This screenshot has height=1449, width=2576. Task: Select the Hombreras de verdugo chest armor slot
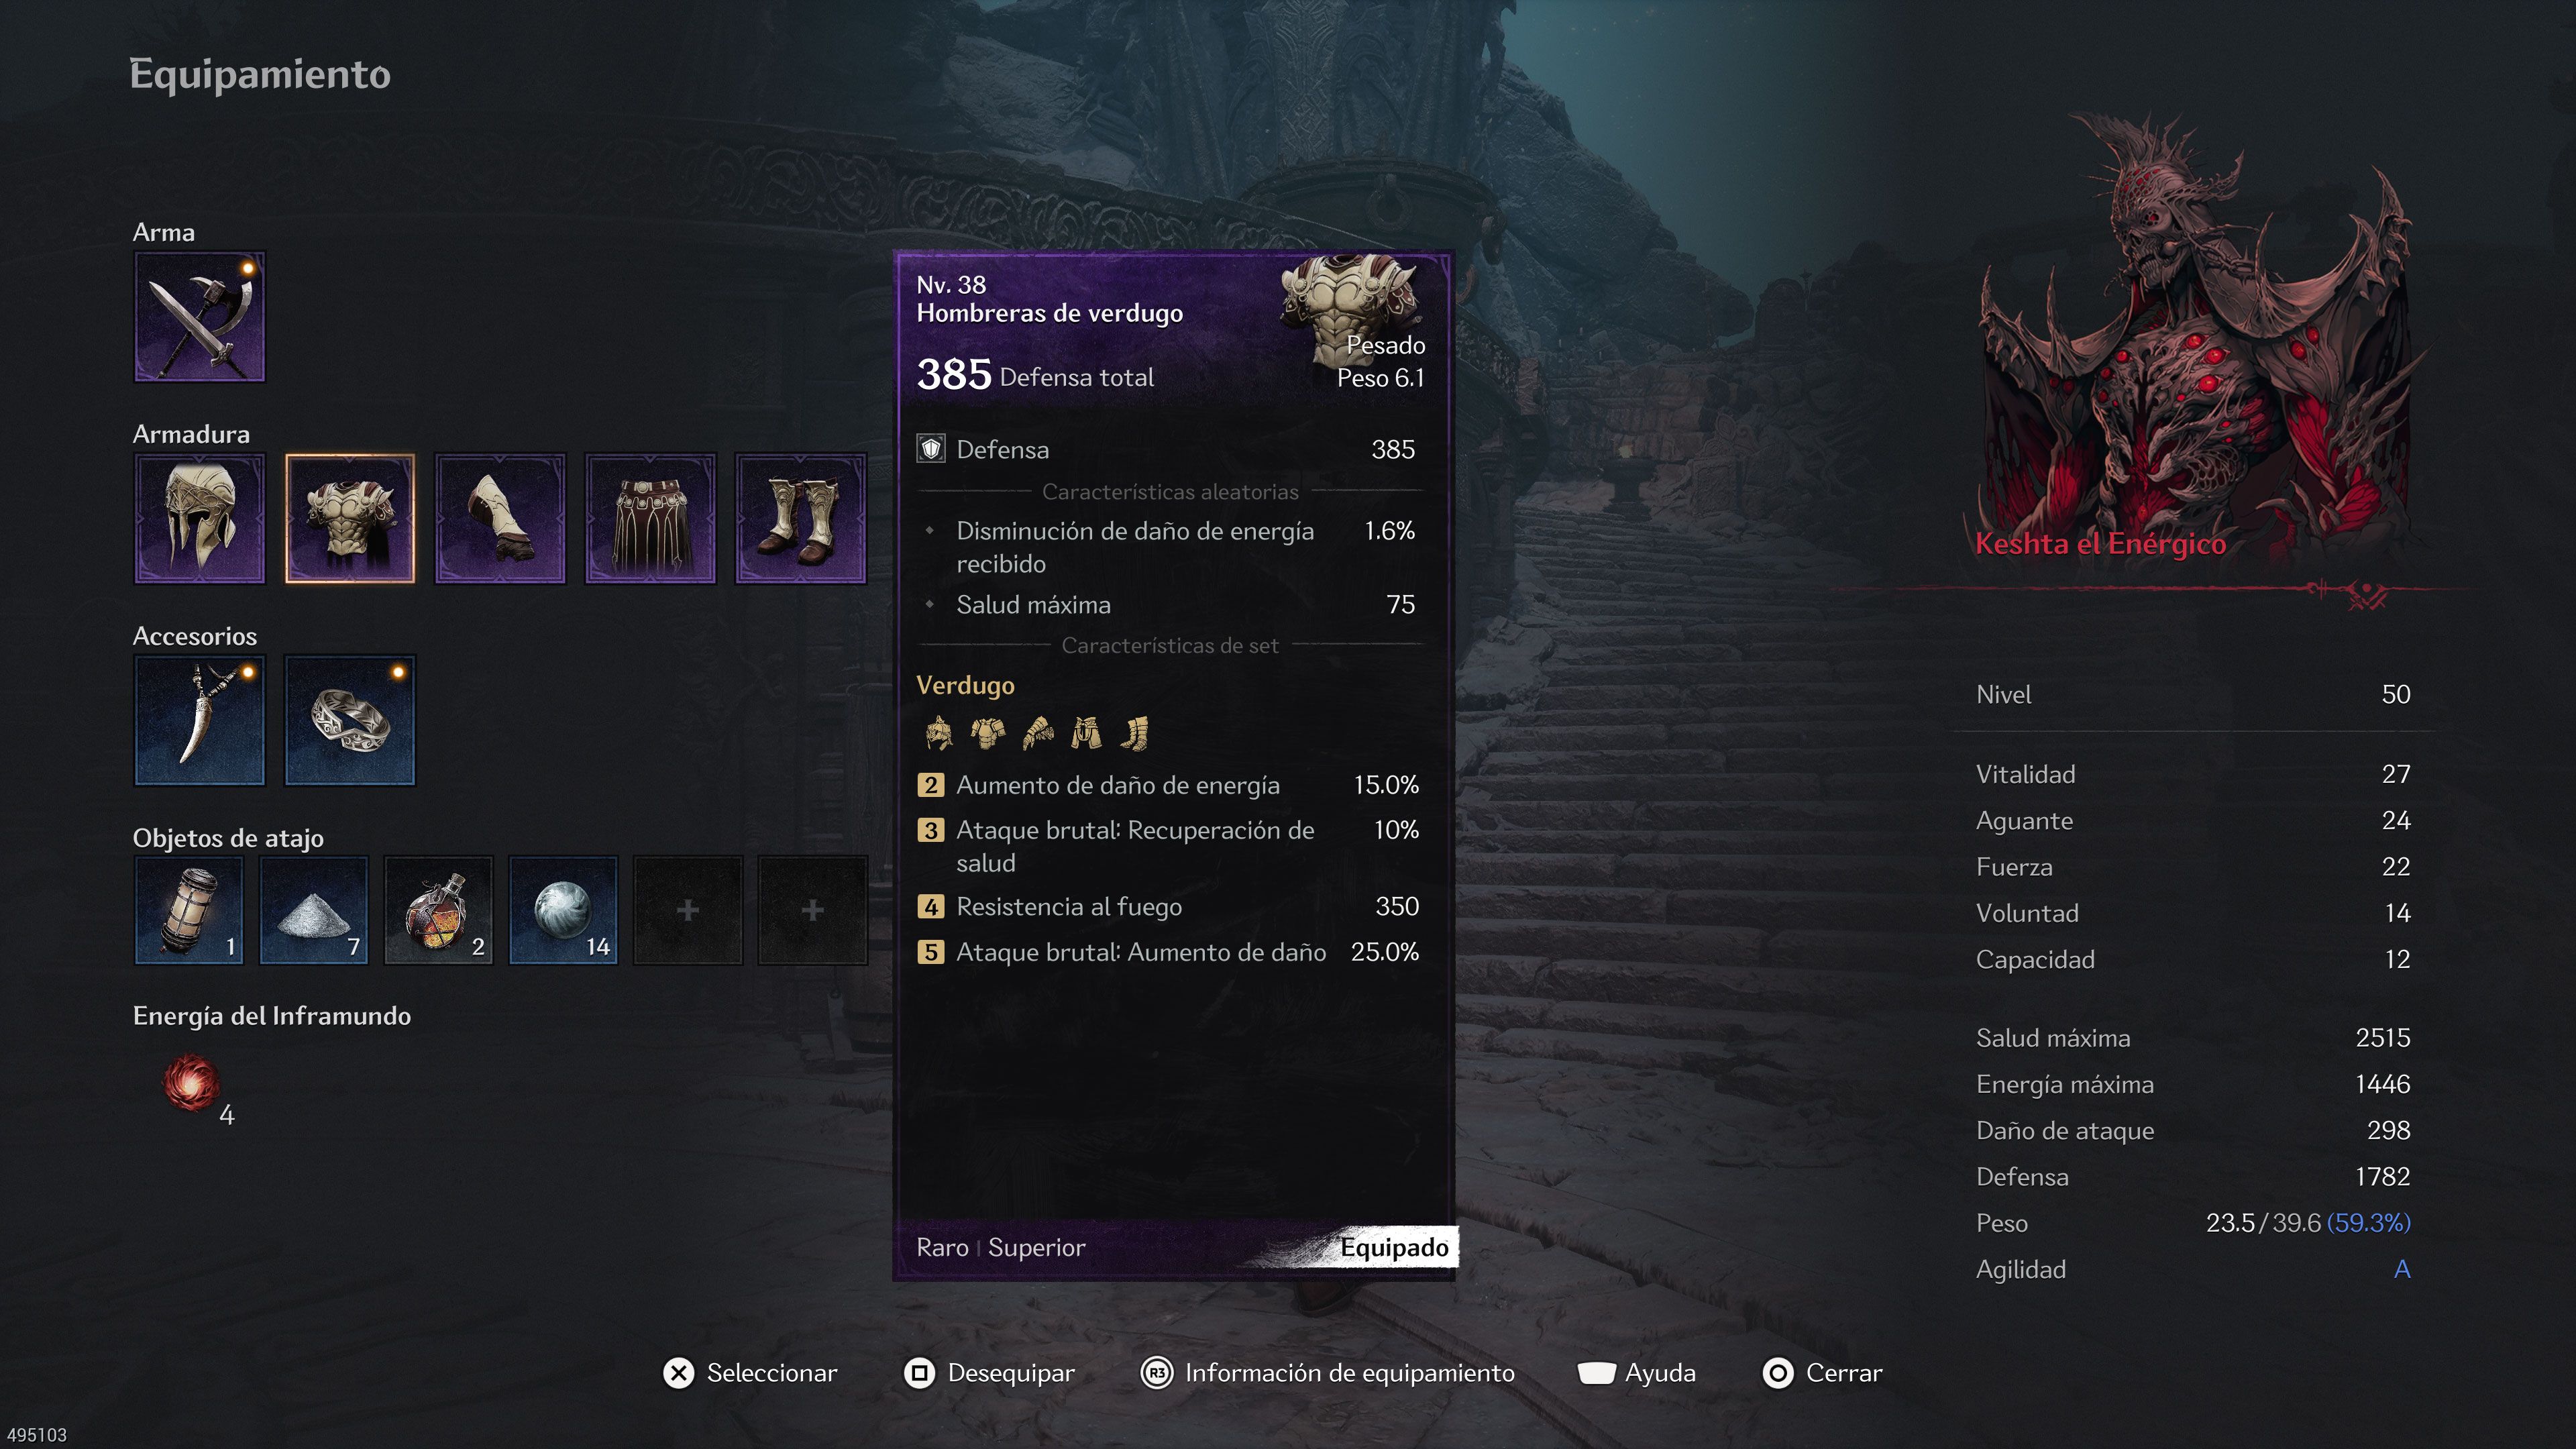click(x=350, y=518)
